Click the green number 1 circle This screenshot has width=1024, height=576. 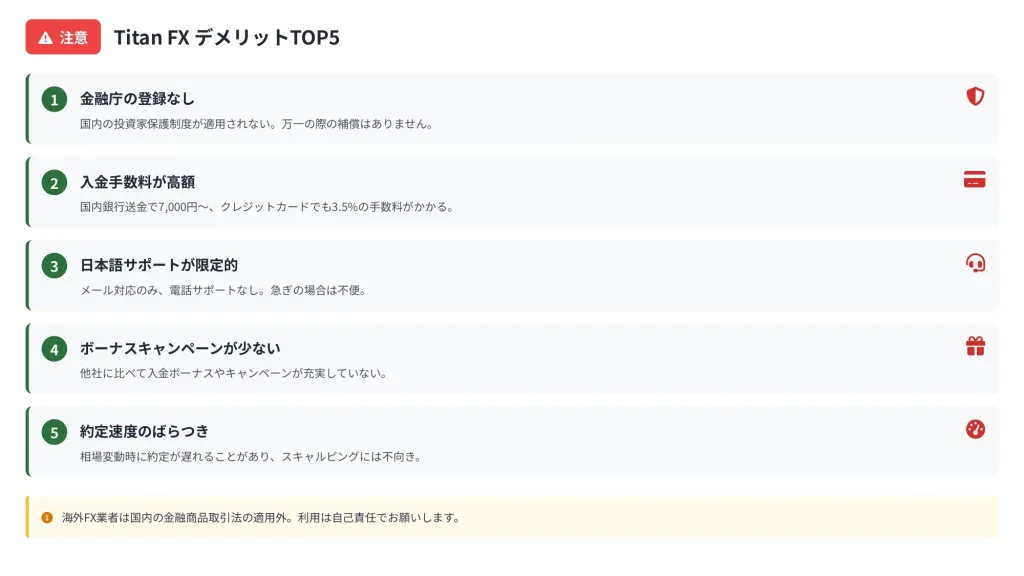54,99
